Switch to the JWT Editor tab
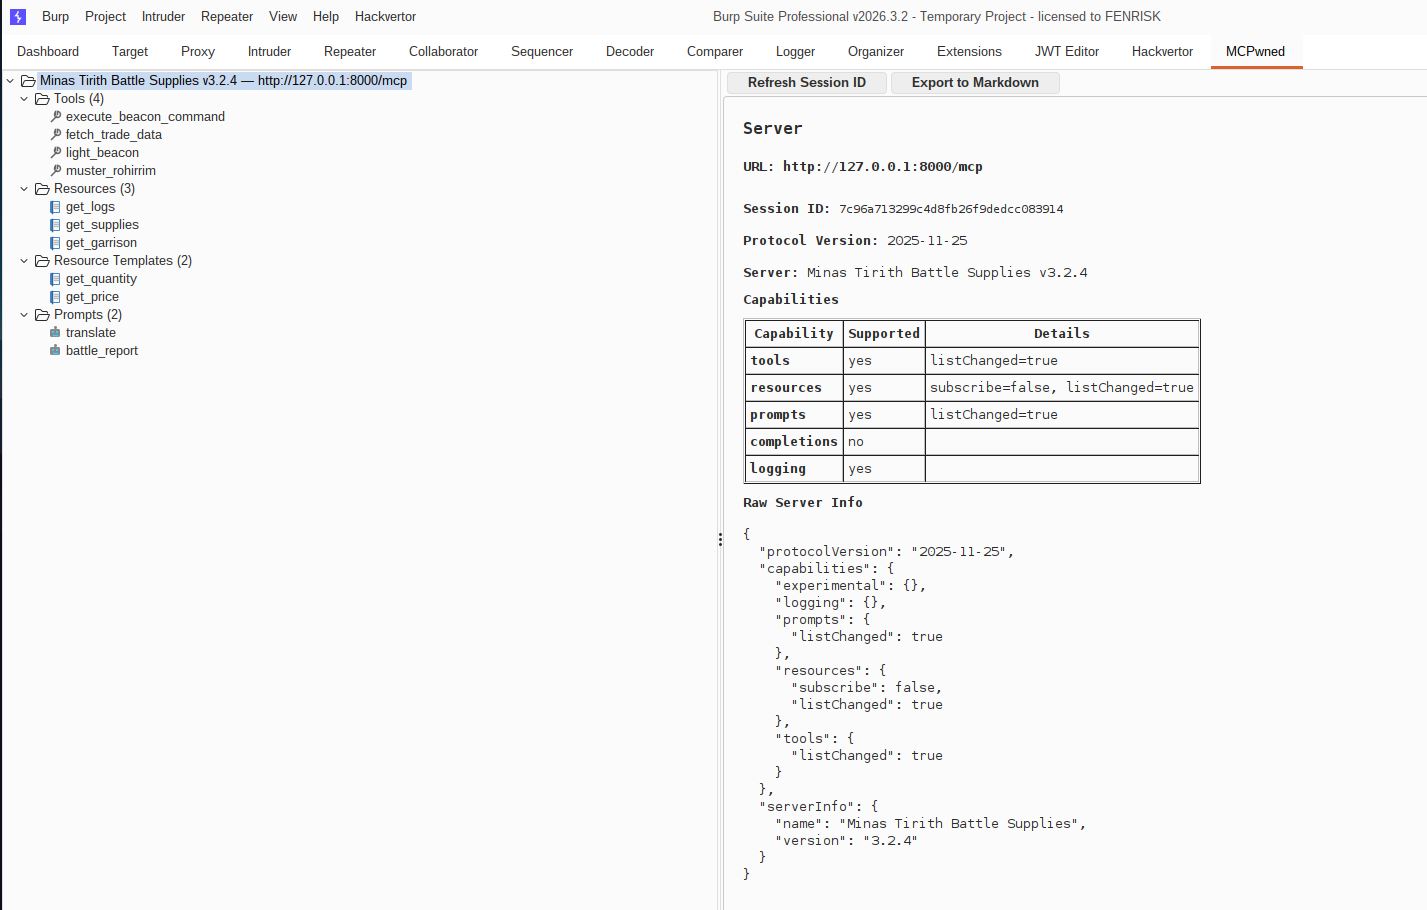1427x910 pixels. click(x=1066, y=51)
